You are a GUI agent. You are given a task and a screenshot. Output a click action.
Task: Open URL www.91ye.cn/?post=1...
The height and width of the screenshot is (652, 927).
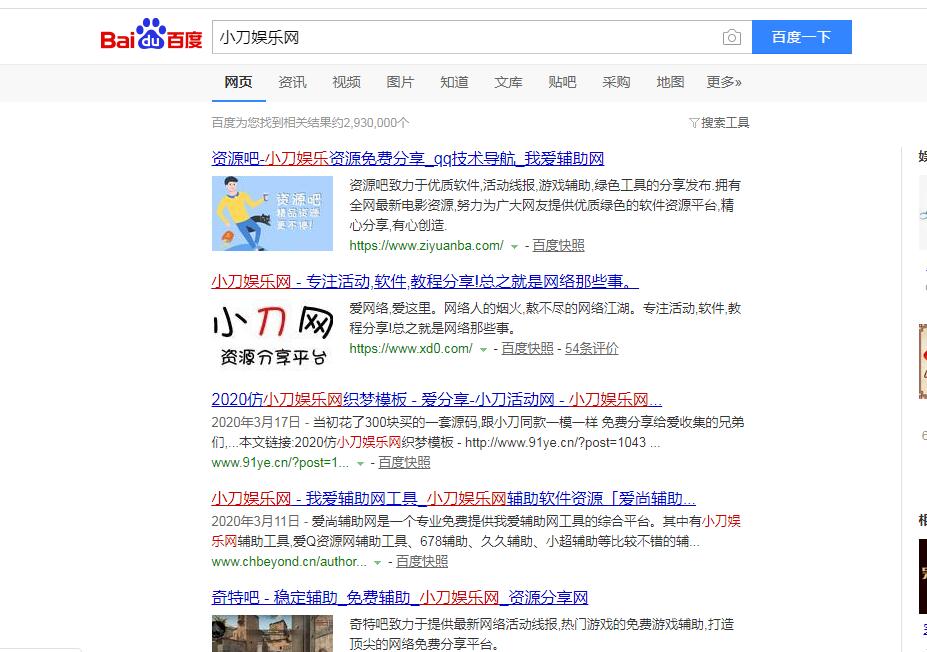[280, 462]
